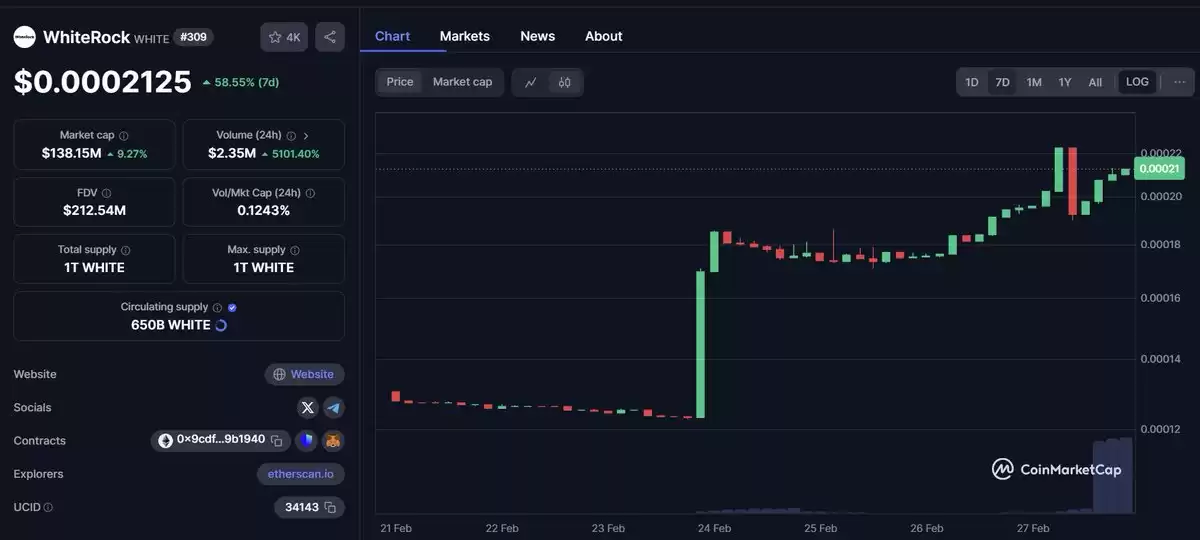Click the 58.55% (7d) change label
Image resolution: width=1200 pixels, height=540 pixels.
click(240, 82)
